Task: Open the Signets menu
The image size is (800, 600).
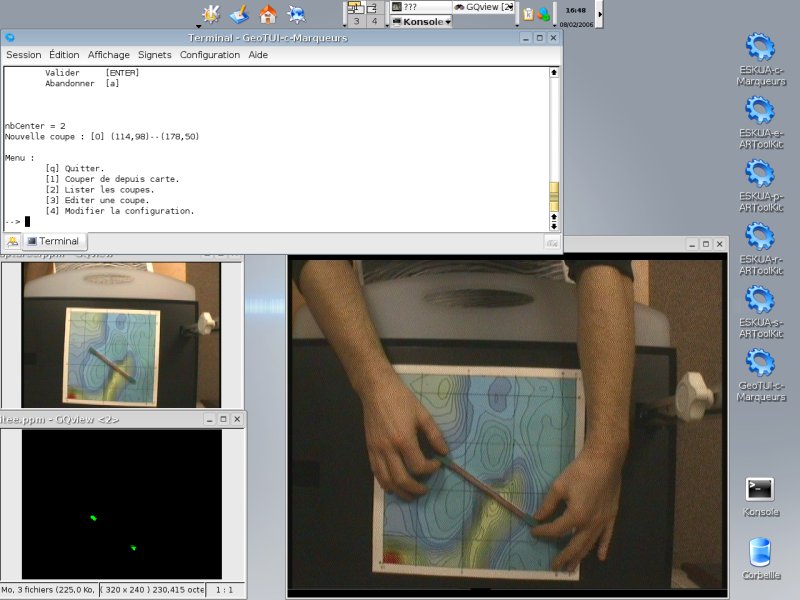Action: 155,55
